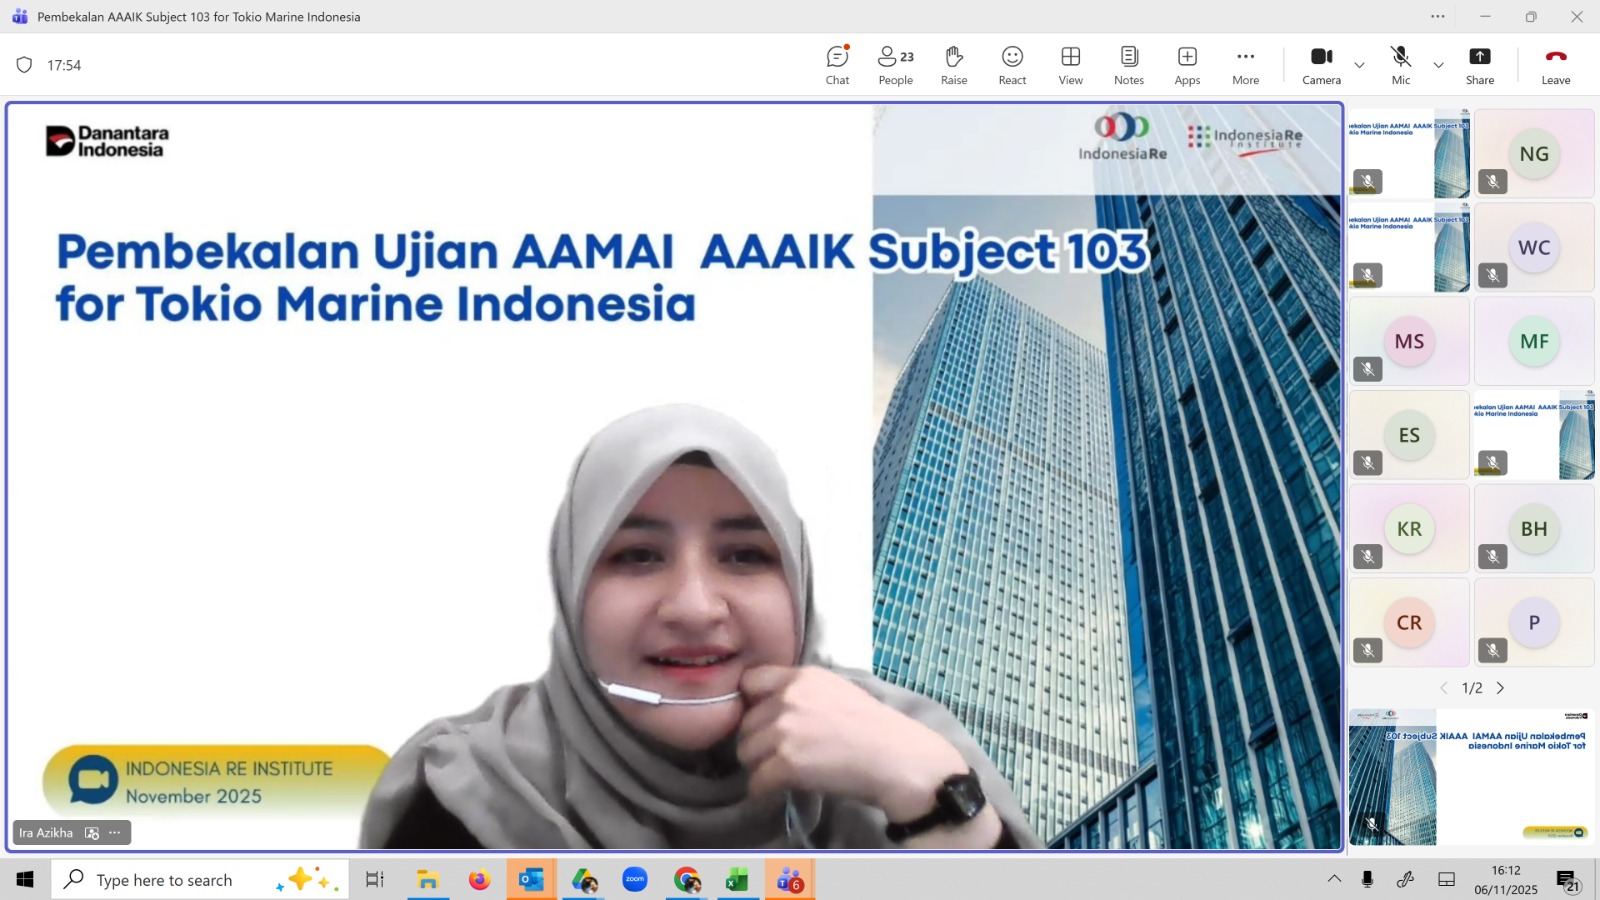This screenshot has height=900, width=1600.
Task: Show the People participants list
Action: click(x=895, y=65)
